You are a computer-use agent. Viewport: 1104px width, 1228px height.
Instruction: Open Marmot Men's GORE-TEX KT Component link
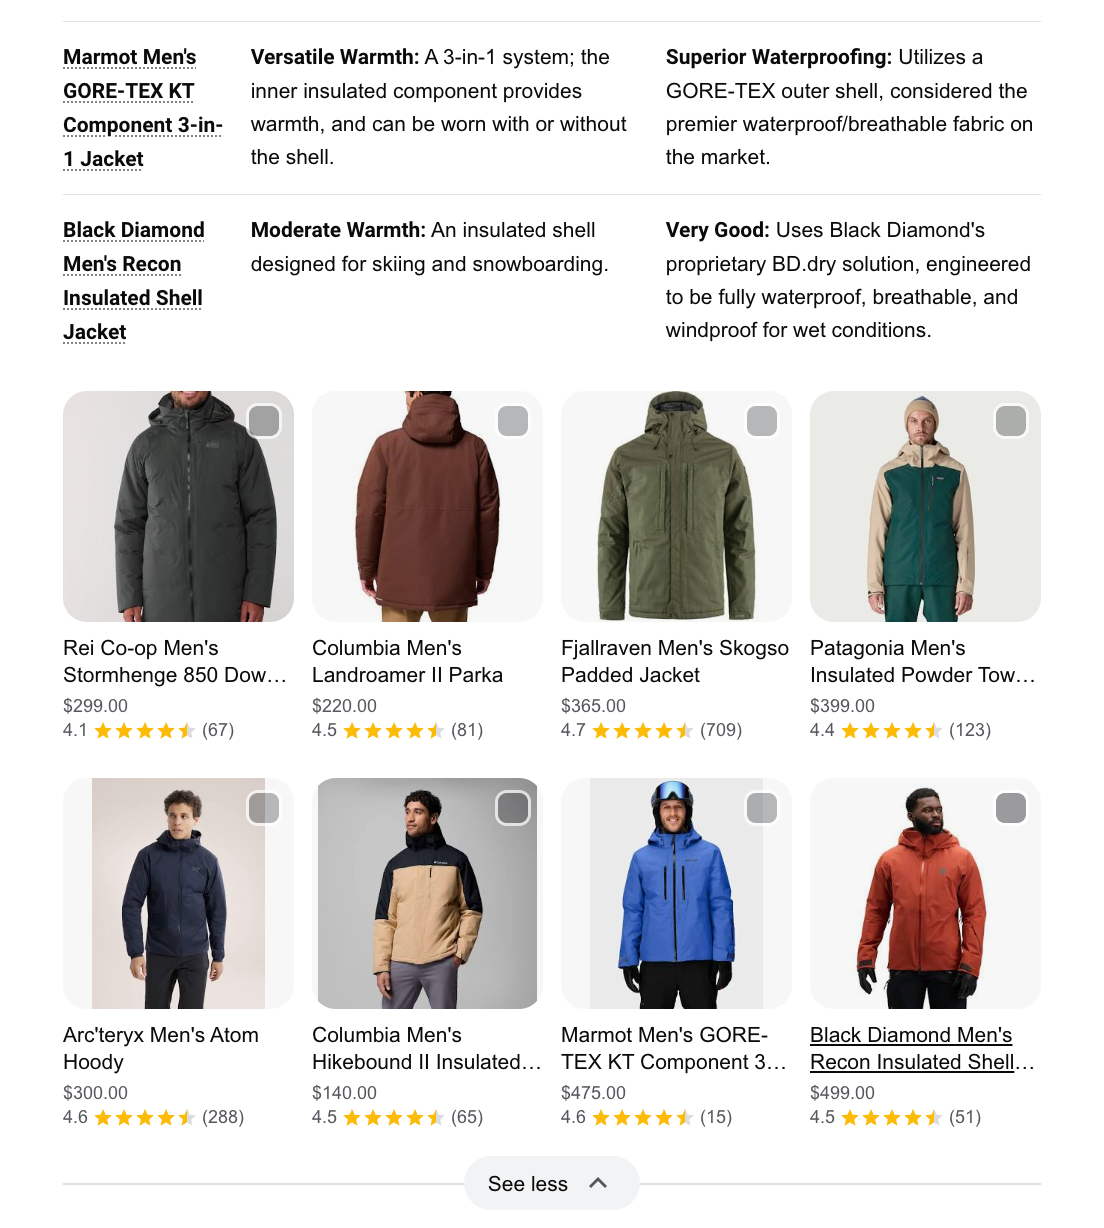pos(142,108)
